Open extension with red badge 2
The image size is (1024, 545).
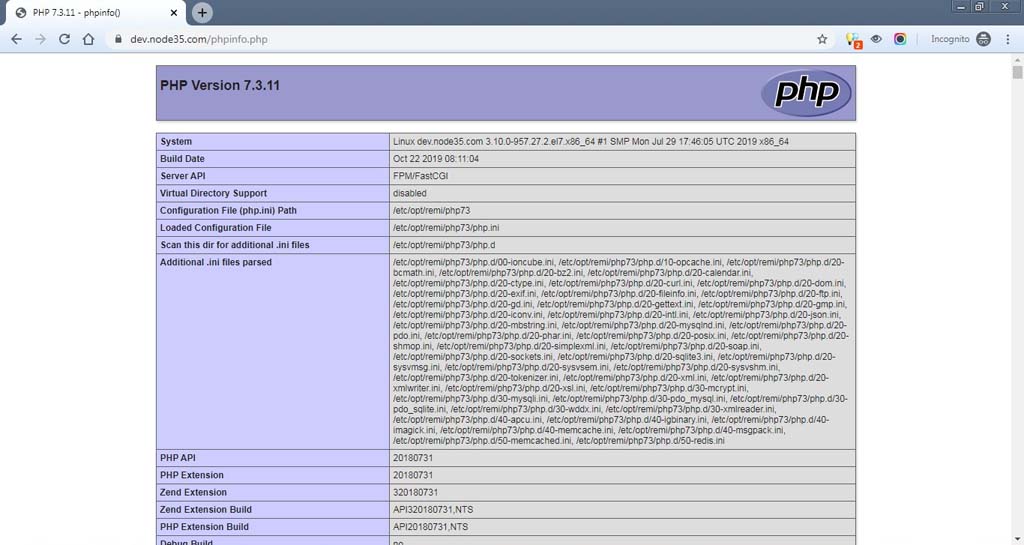[x=853, y=40]
